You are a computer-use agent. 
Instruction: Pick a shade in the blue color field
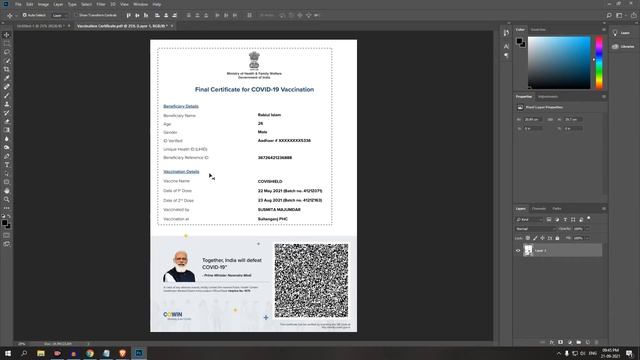[559, 62]
